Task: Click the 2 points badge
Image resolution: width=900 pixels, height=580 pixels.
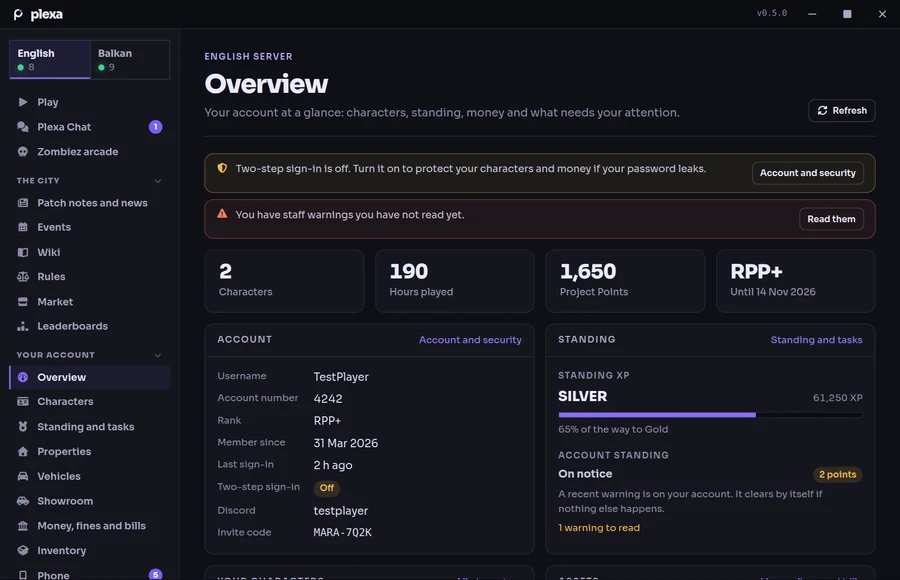Action: [837, 474]
